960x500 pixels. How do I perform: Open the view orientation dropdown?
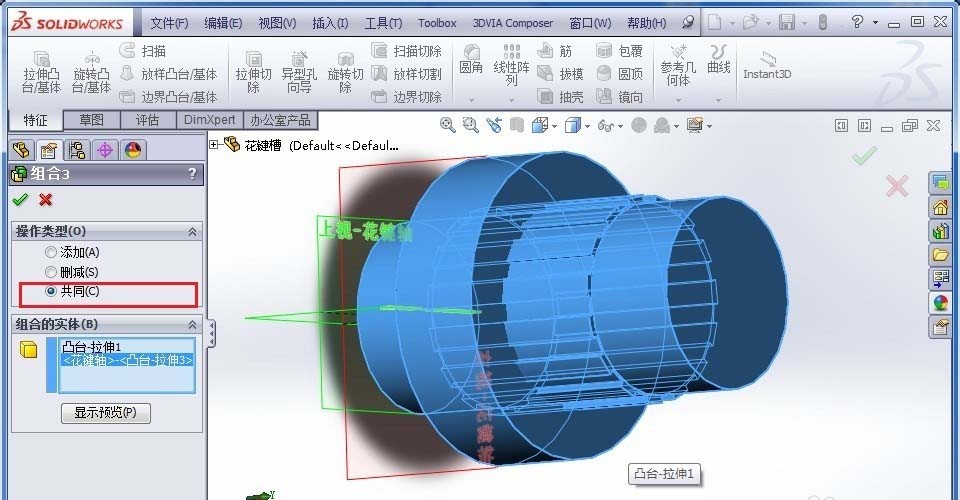[x=555, y=126]
